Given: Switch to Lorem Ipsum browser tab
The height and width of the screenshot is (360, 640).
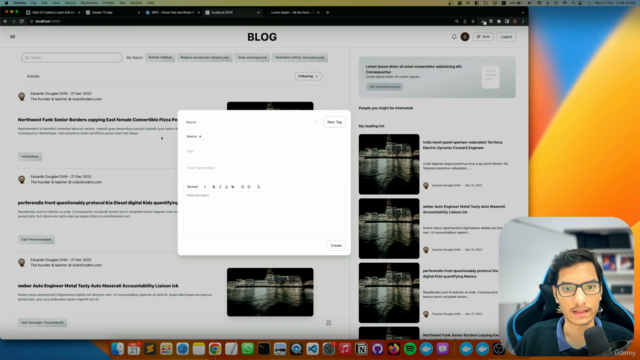Looking at the screenshot, I should click(292, 13).
